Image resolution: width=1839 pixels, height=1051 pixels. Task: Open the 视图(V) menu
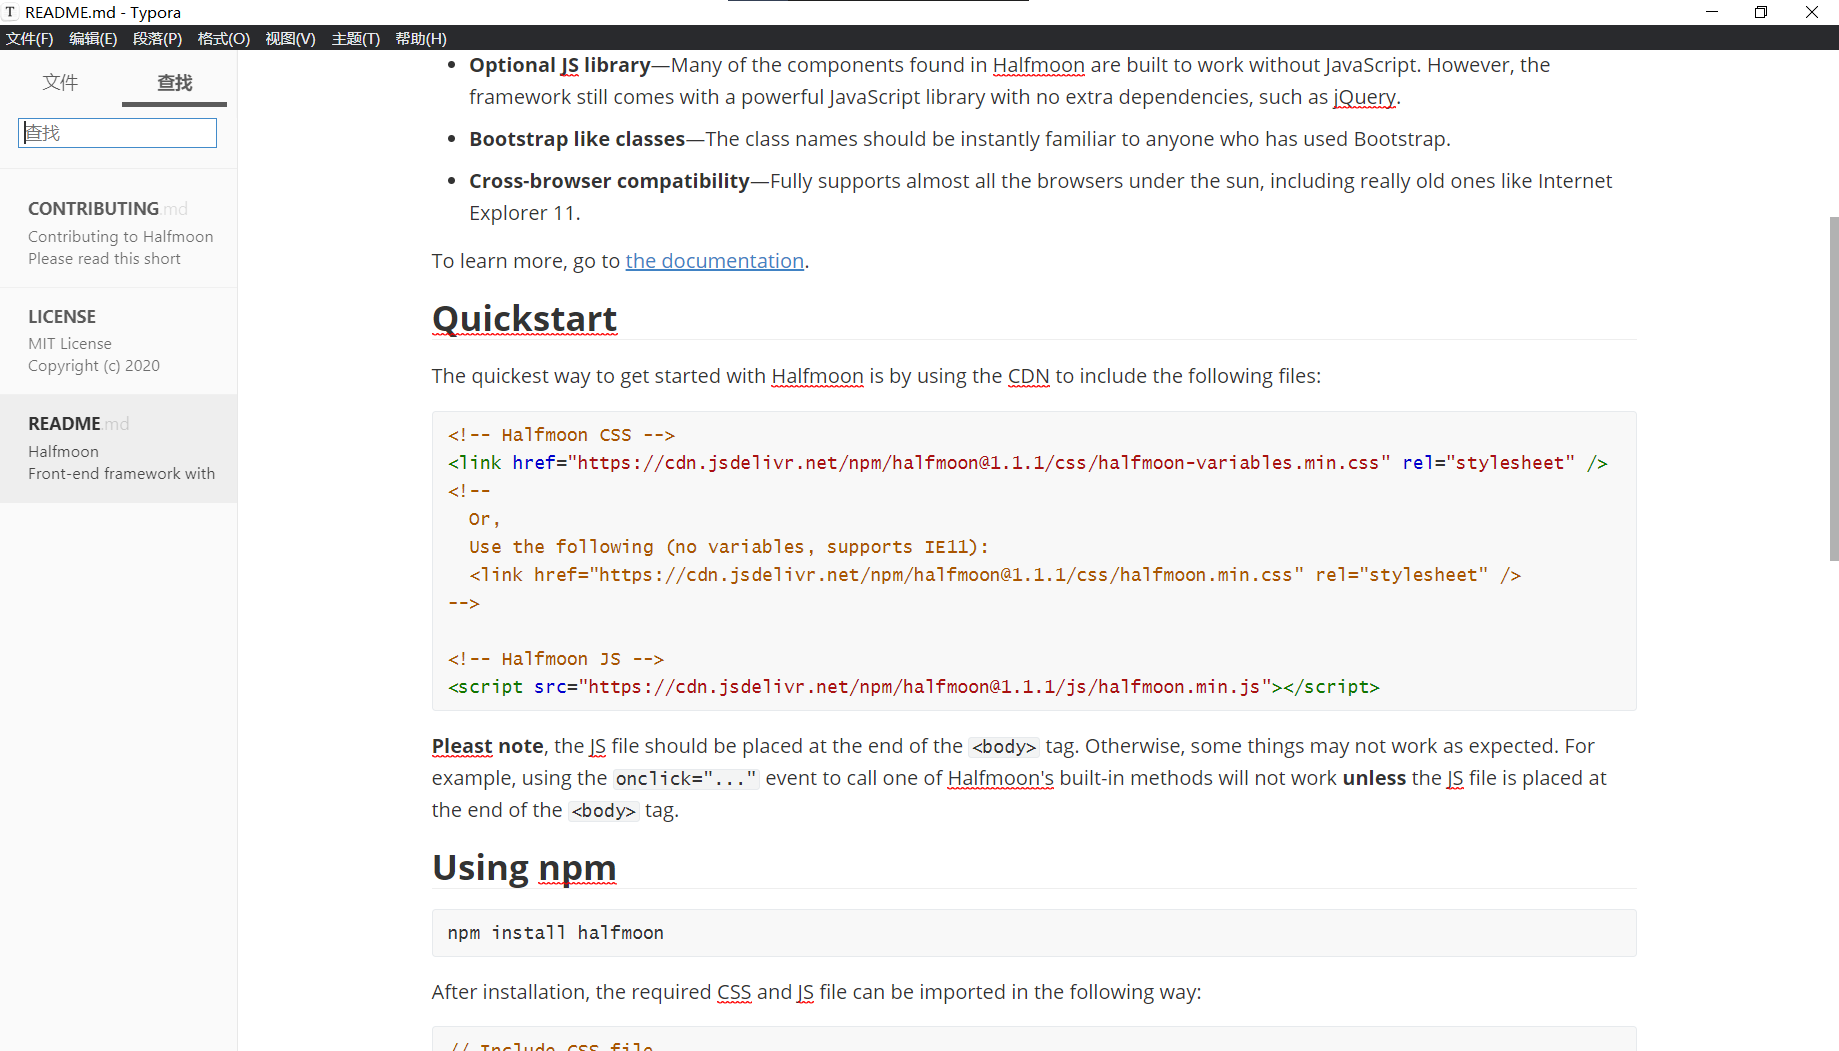290,38
